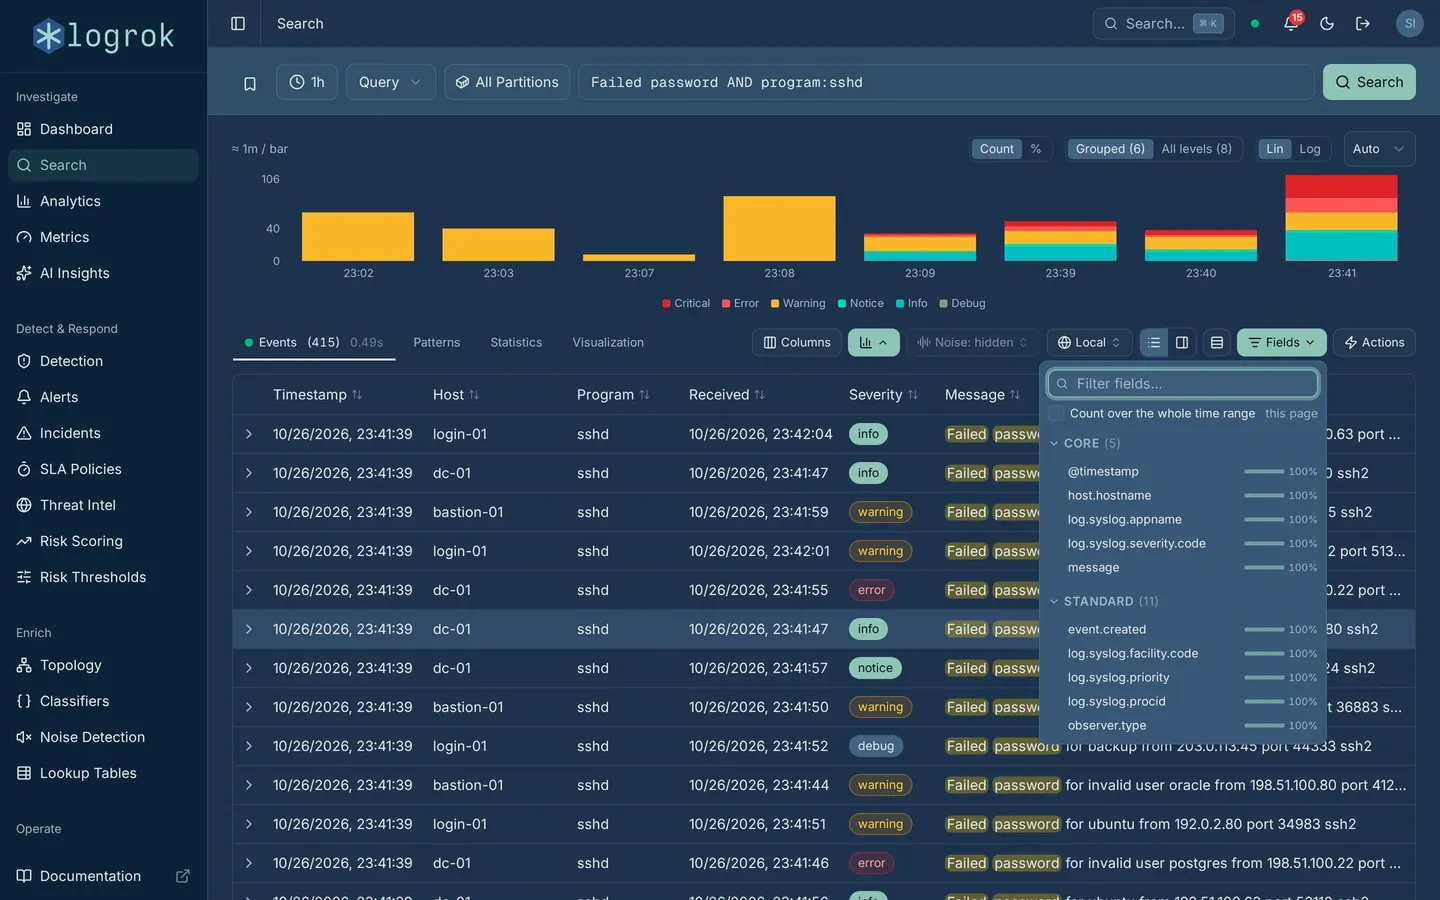
Task: Click the green Search button
Action: coord(1369,82)
